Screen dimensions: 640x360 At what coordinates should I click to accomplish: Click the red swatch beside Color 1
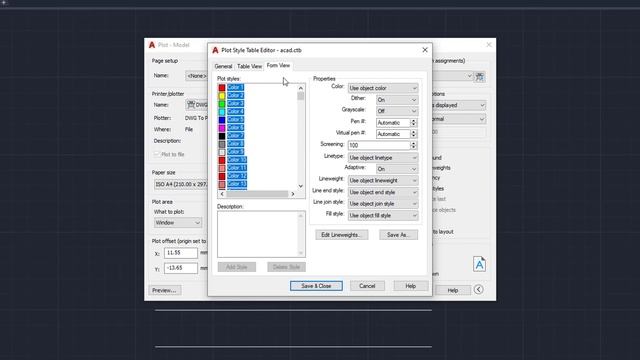pyautogui.click(x=222, y=88)
